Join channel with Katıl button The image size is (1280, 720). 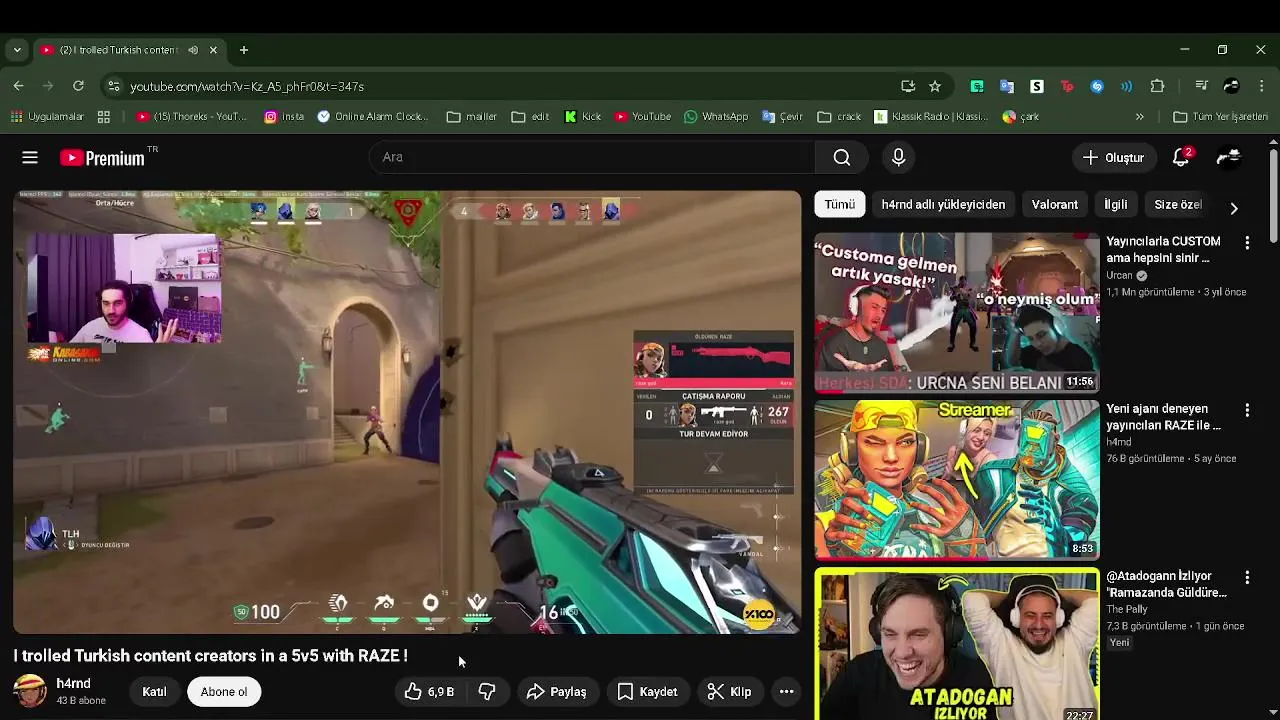click(154, 692)
